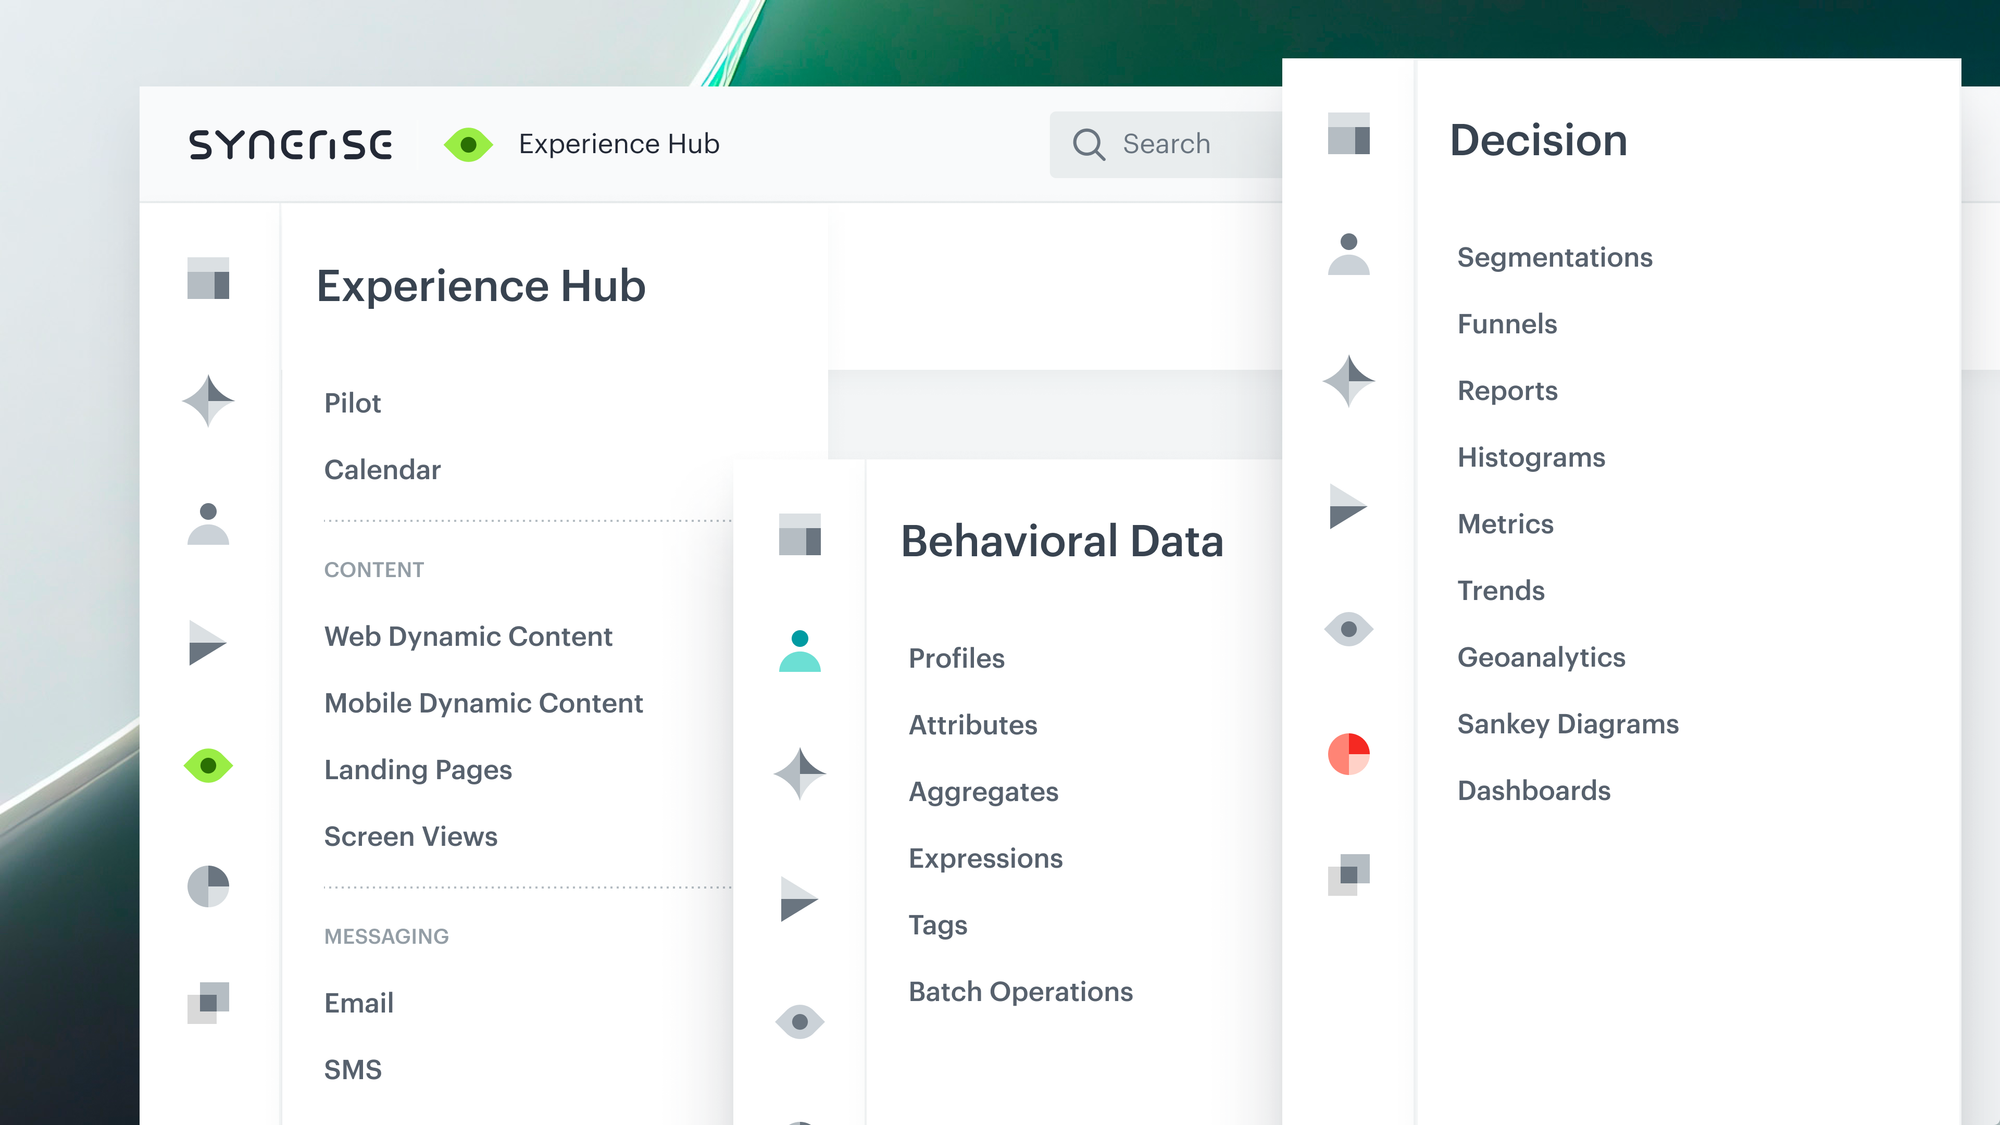Open the grid squares icon at top of Decision sidebar
Viewport: 2000px width, 1125px height.
pyautogui.click(x=1349, y=135)
